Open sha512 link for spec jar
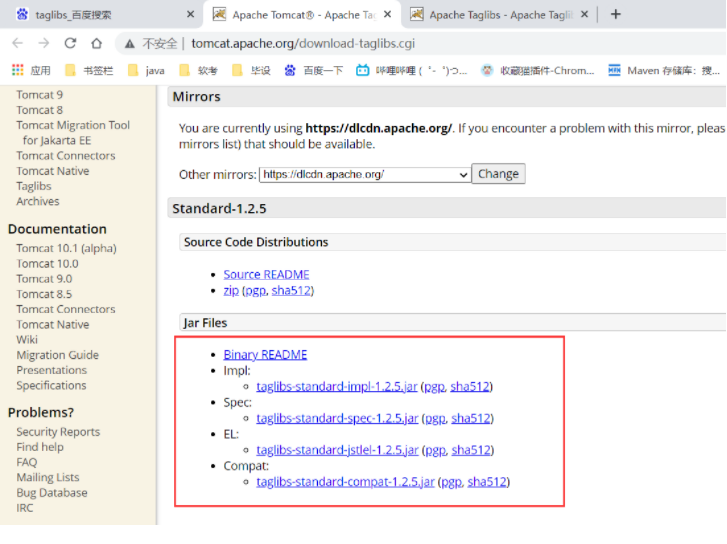 click(471, 418)
